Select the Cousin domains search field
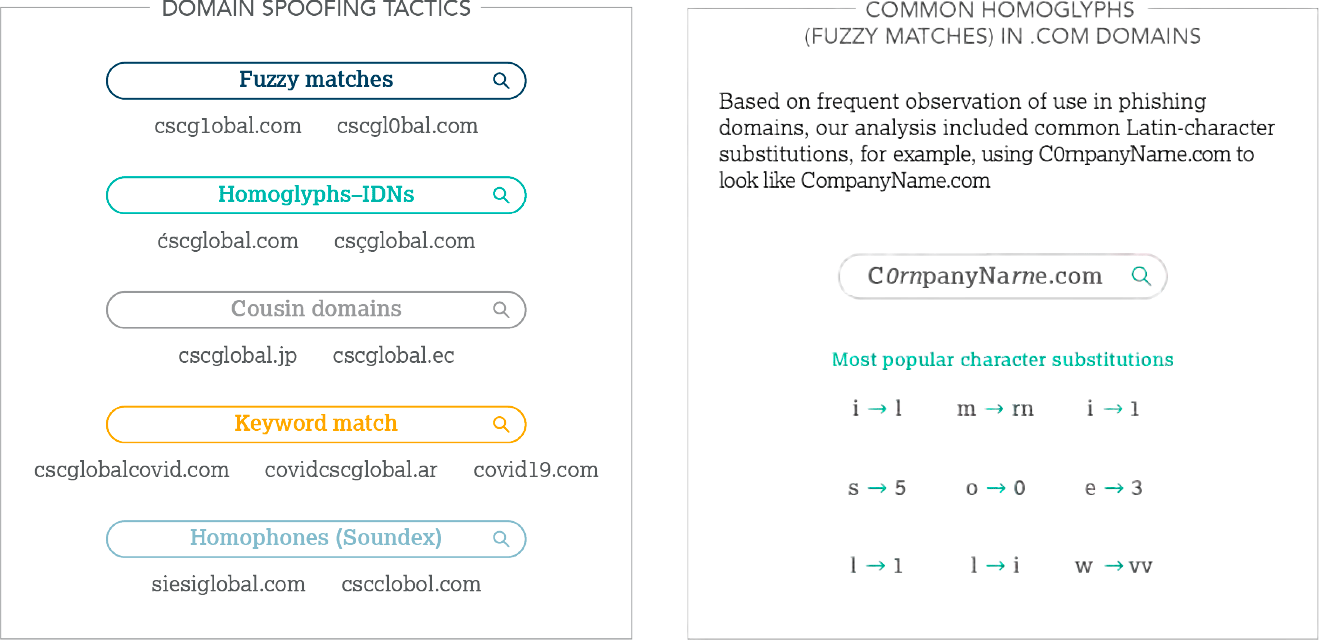Viewport: 1320px width, 641px height. point(316,310)
